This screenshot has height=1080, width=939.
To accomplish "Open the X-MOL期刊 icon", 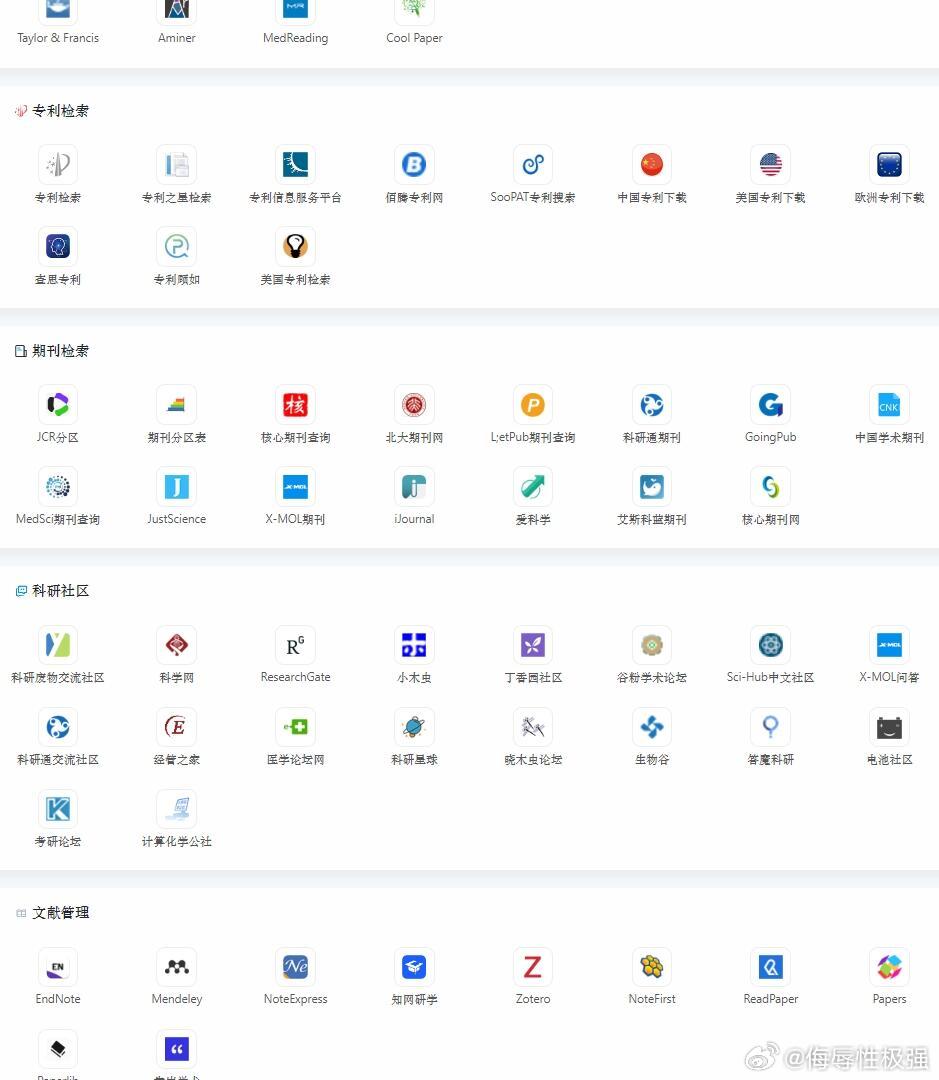I will coord(296,486).
